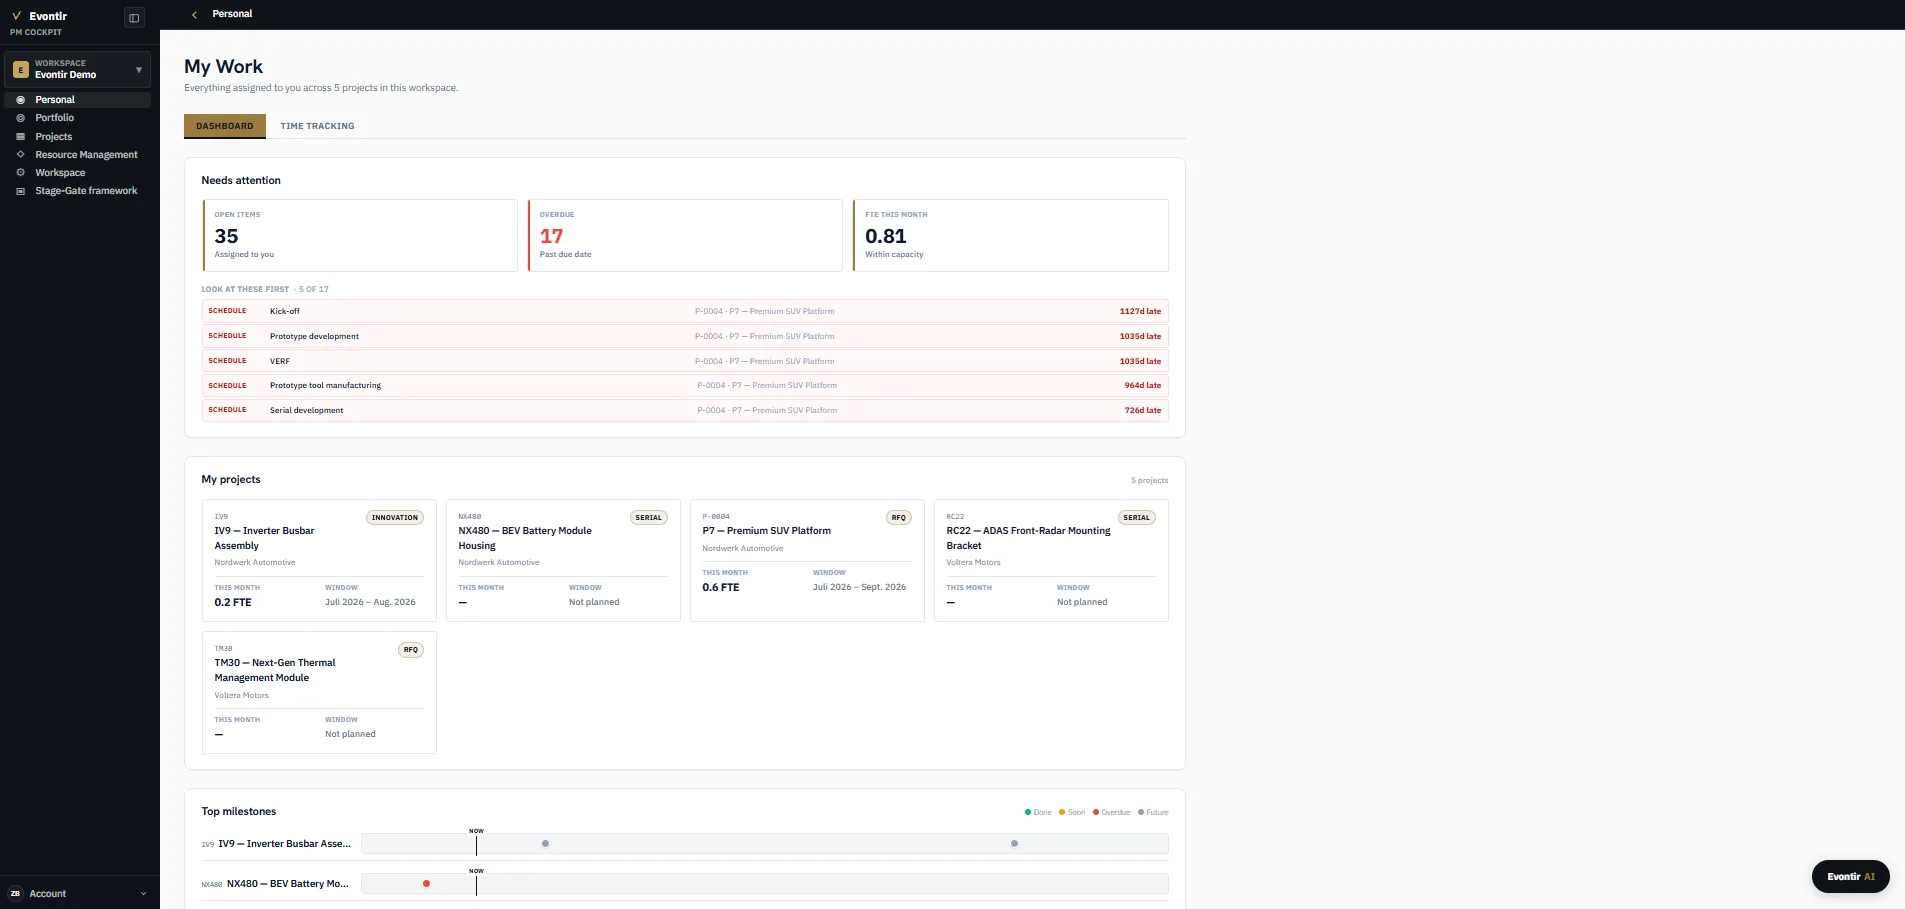Click the ZB account avatar
The image size is (1905, 909).
15,894
